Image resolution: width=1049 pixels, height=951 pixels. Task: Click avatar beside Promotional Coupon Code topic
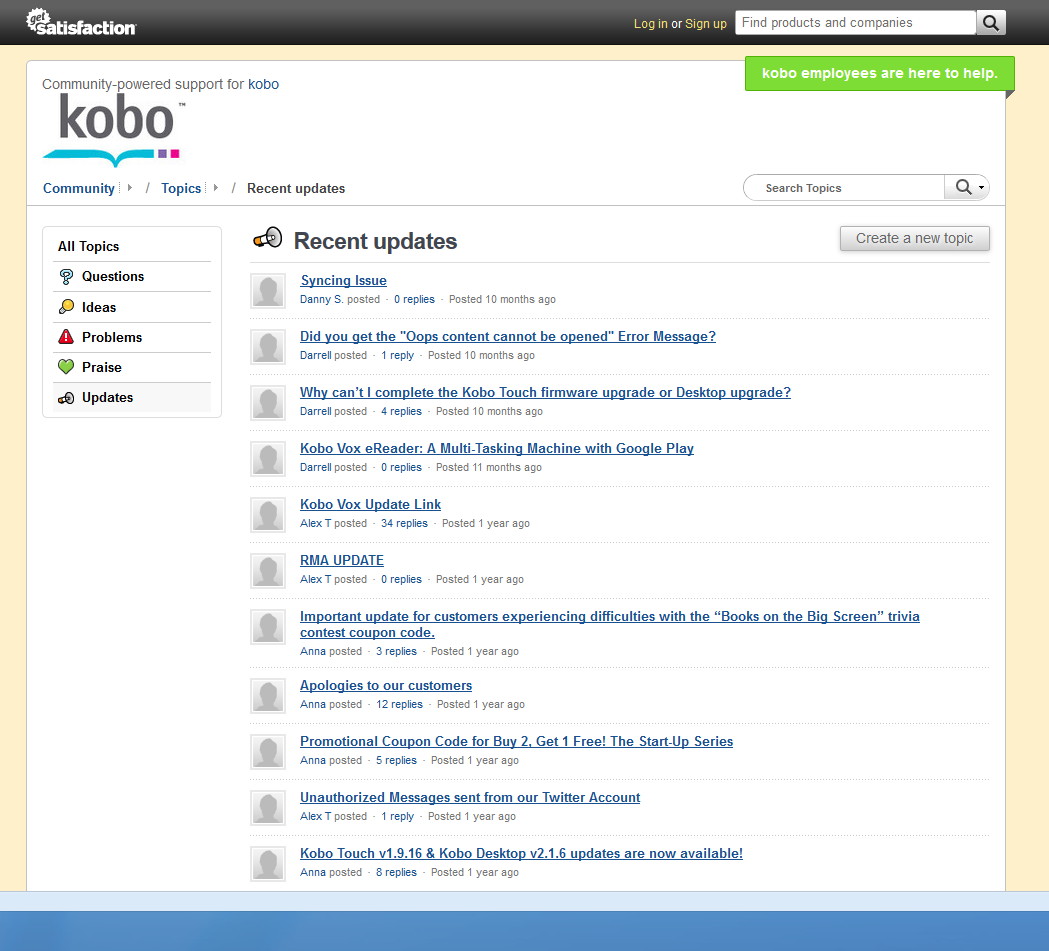pos(268,752)
